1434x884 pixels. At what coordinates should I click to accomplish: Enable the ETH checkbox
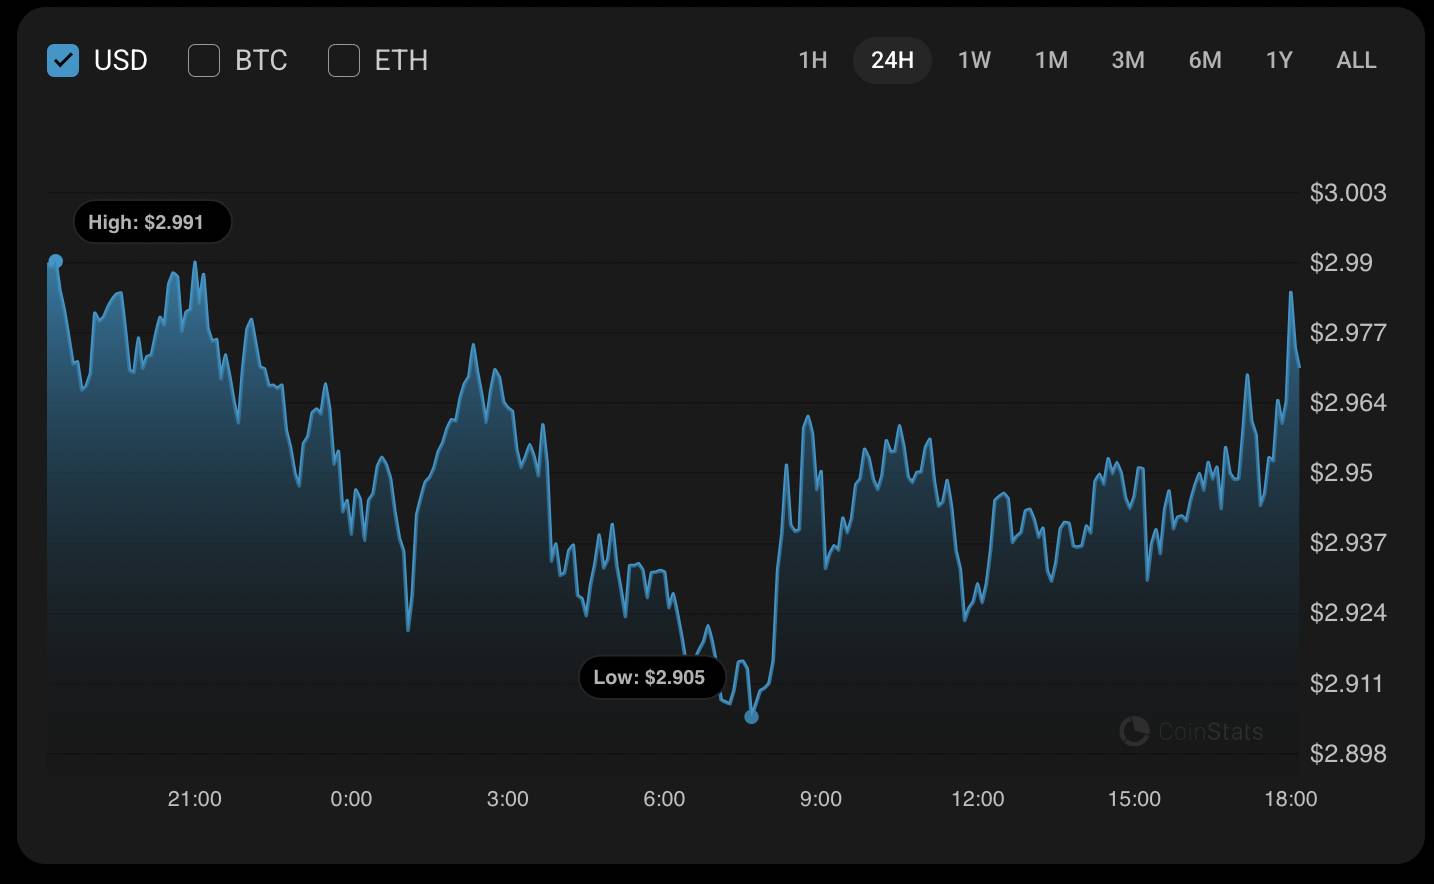[x=344, y=61]
